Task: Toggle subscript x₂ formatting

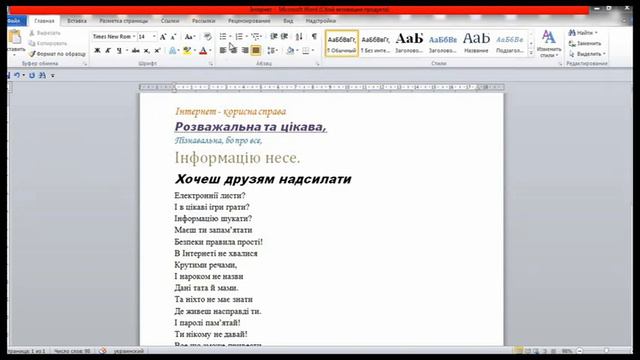Action: pyautogui.click(x=147, y=51)
